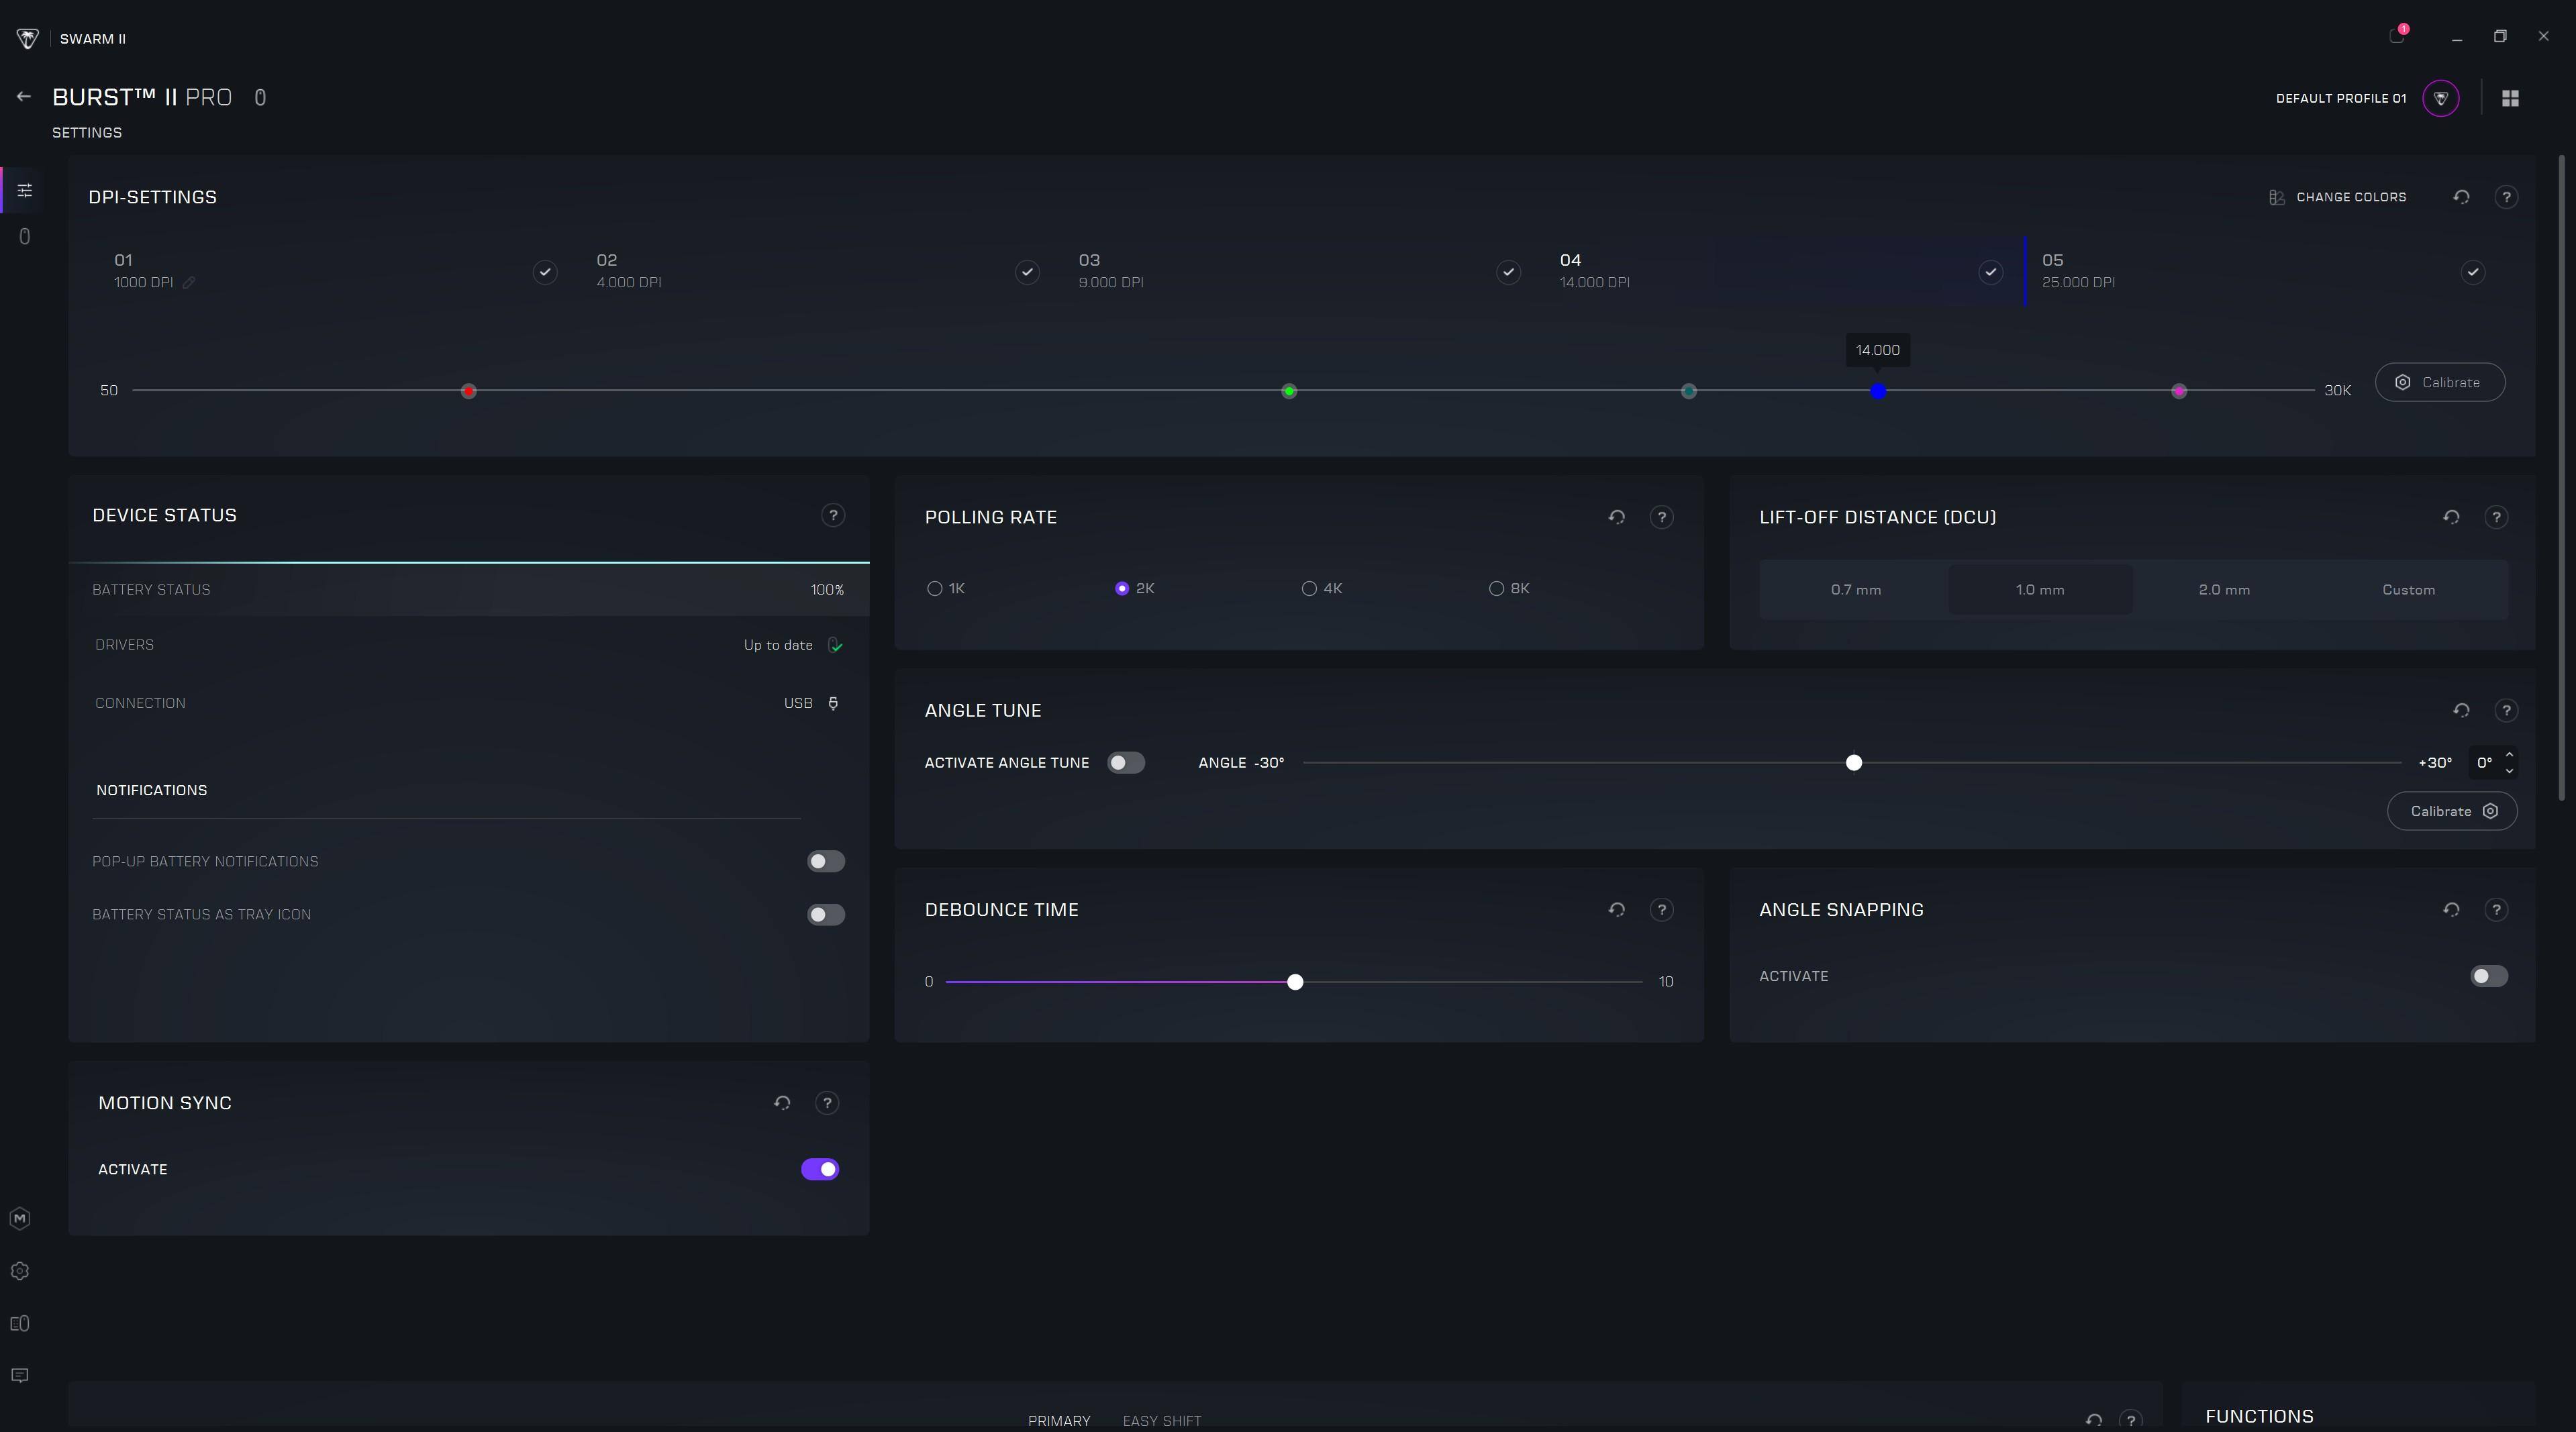Screen dimensions: 2576x1432
Task: Decrease angle value with down stepper arrow
Action: coord(2509,771)
